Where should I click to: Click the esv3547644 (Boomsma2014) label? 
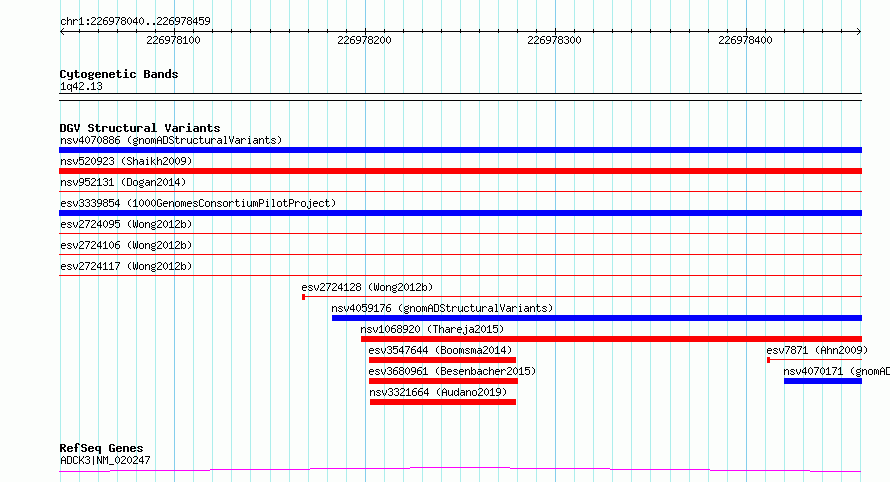click(x=440, y=350)
